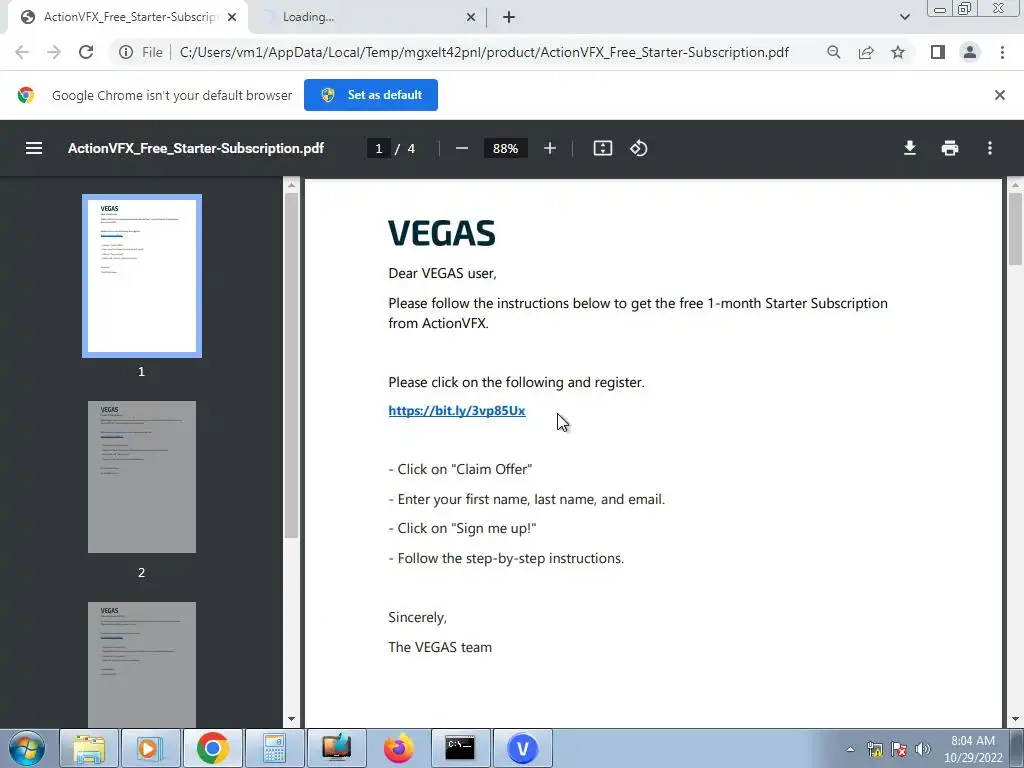Open Firefox from taskbar

point(398,748)
